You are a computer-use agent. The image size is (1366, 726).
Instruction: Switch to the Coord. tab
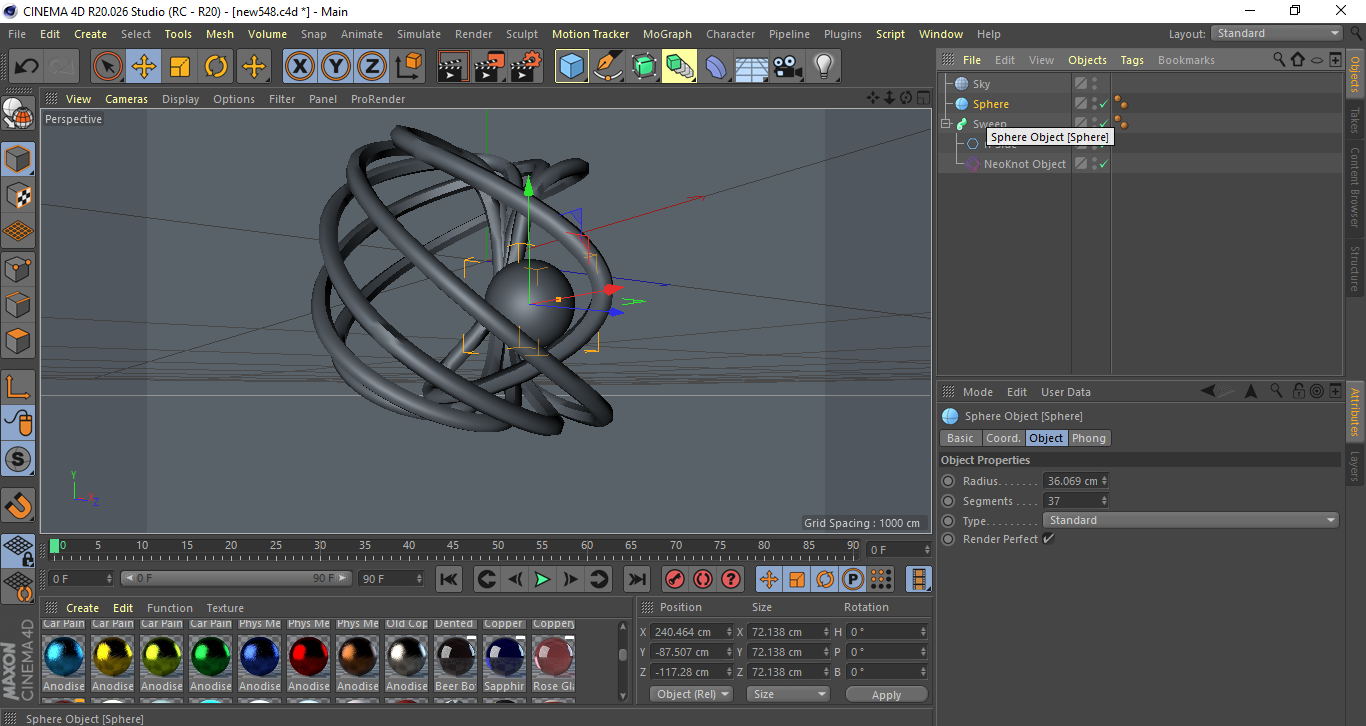(1003, 438)
